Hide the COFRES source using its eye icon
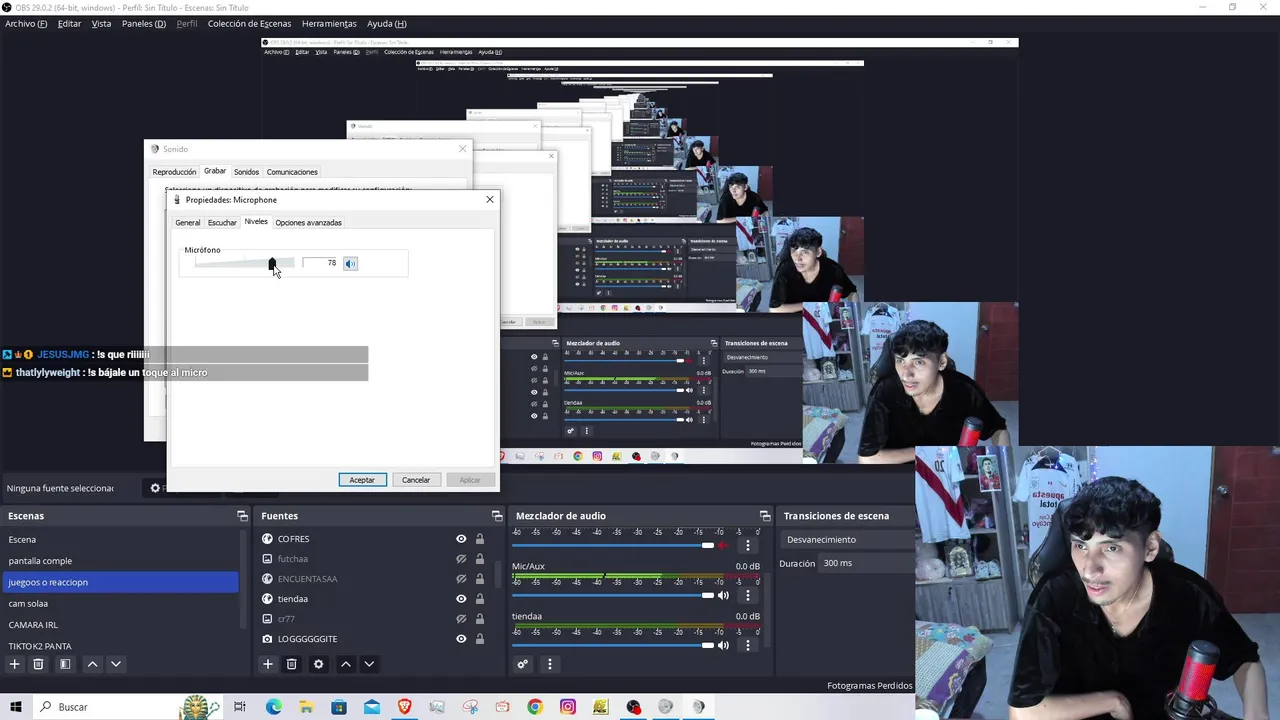The image size is (1280, 720). pyautogui.click(x=461, y=539)
